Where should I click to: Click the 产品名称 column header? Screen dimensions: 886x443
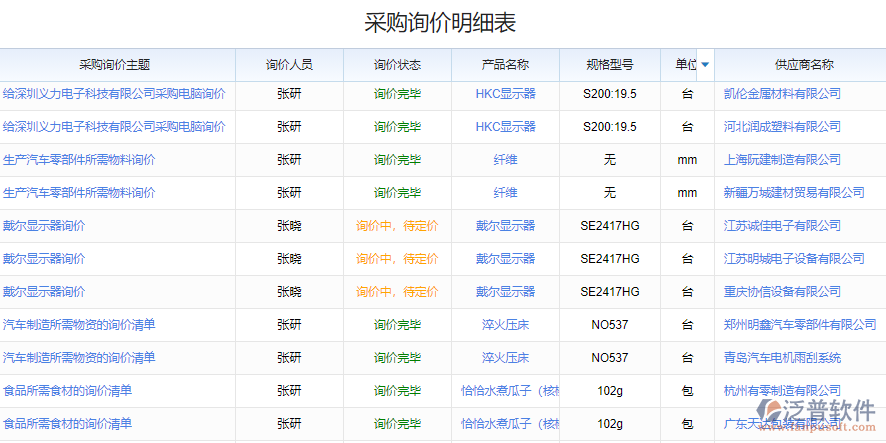[x=505, y=65]
